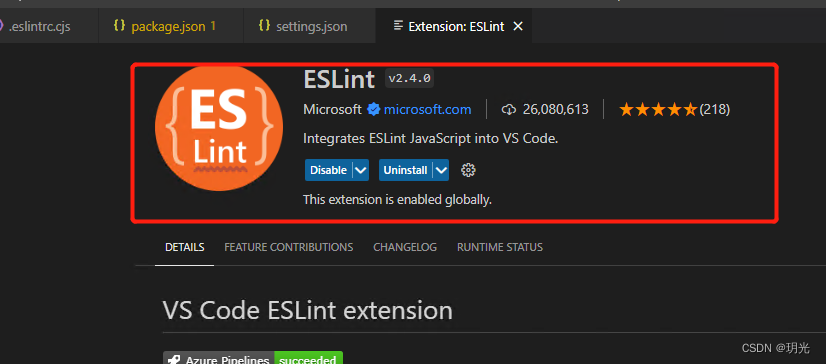
Task: Click the v2.4.0 version badge
Action: pyautogui.click(x=409, y=78)
